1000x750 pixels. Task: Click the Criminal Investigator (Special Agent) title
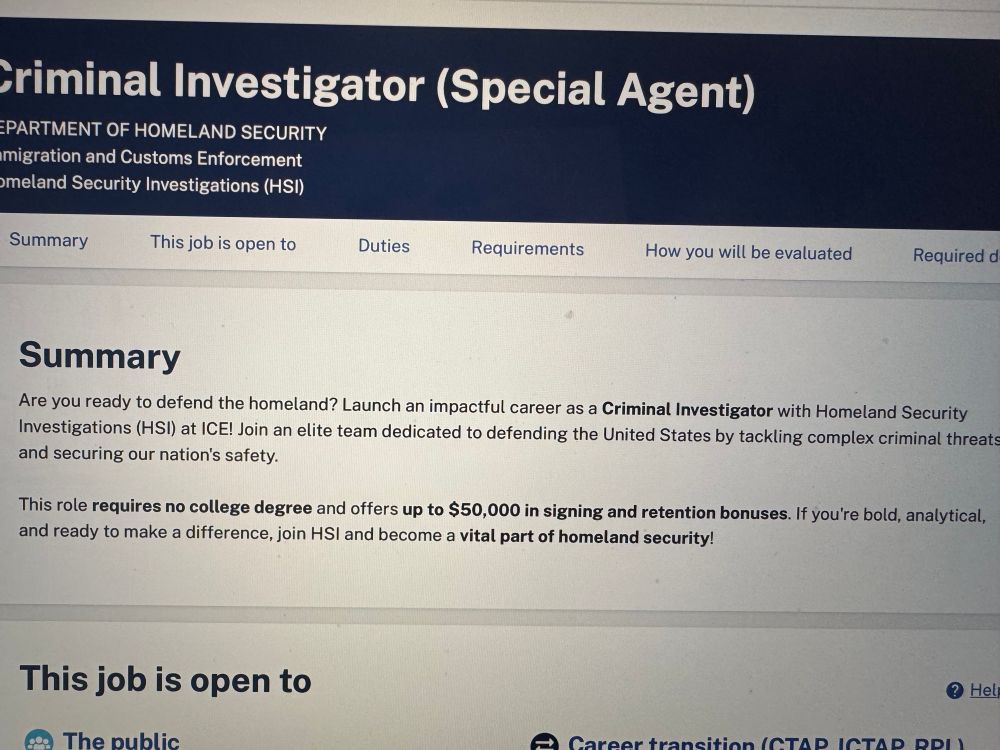pyautogui.click(x=376, y=85)
